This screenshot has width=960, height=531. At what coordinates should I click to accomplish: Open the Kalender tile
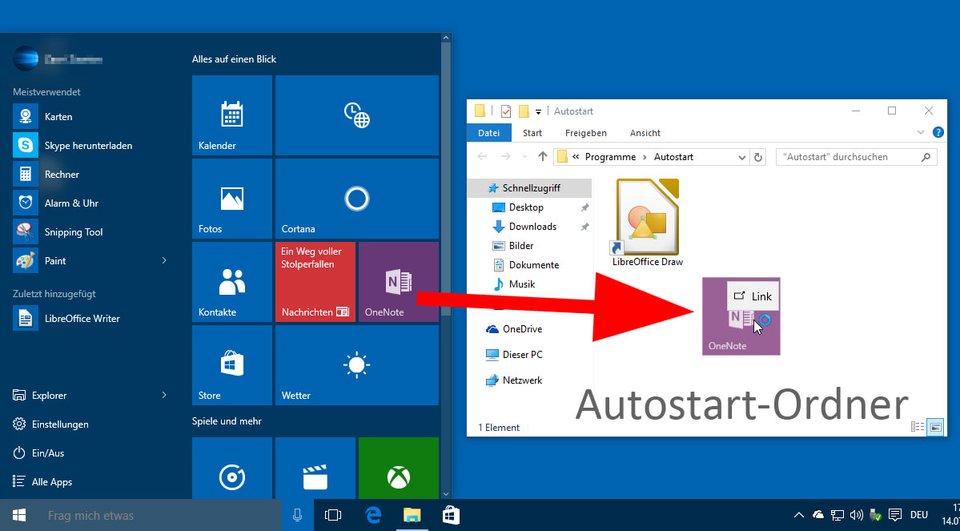pyautogui.click(x=232, y=115)
